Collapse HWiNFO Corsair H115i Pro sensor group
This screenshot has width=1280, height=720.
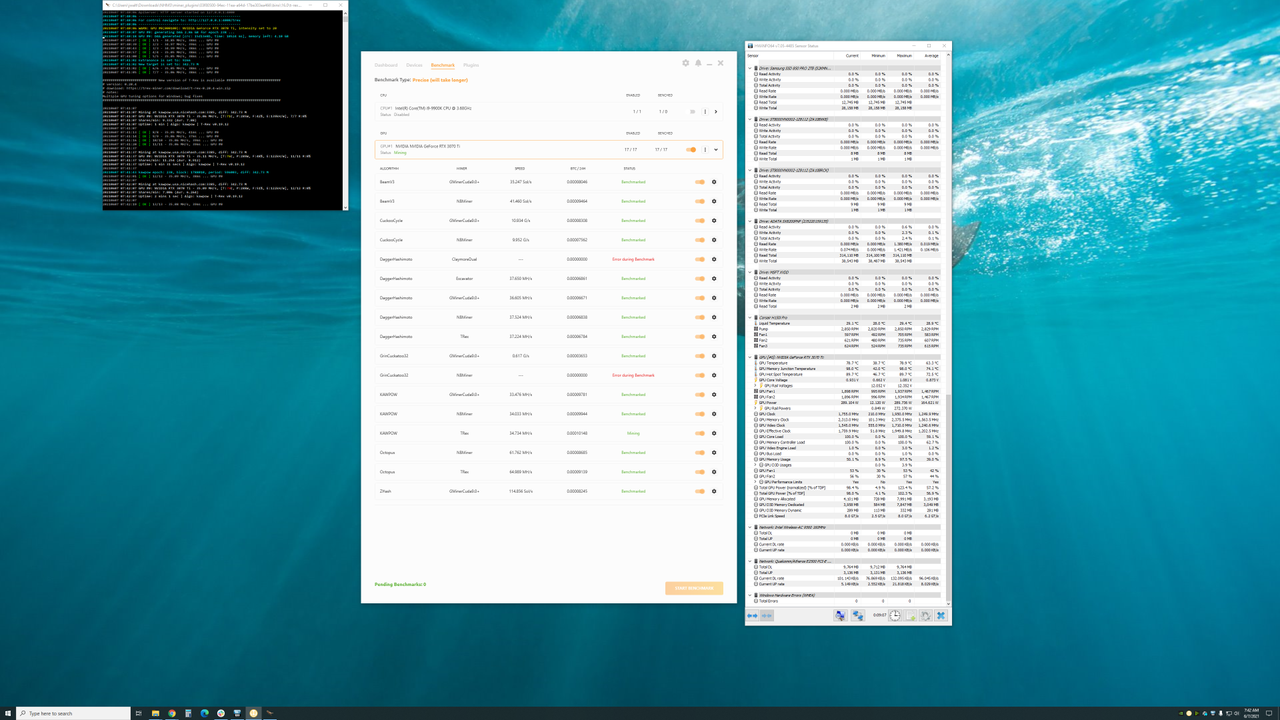click(751, 317)
